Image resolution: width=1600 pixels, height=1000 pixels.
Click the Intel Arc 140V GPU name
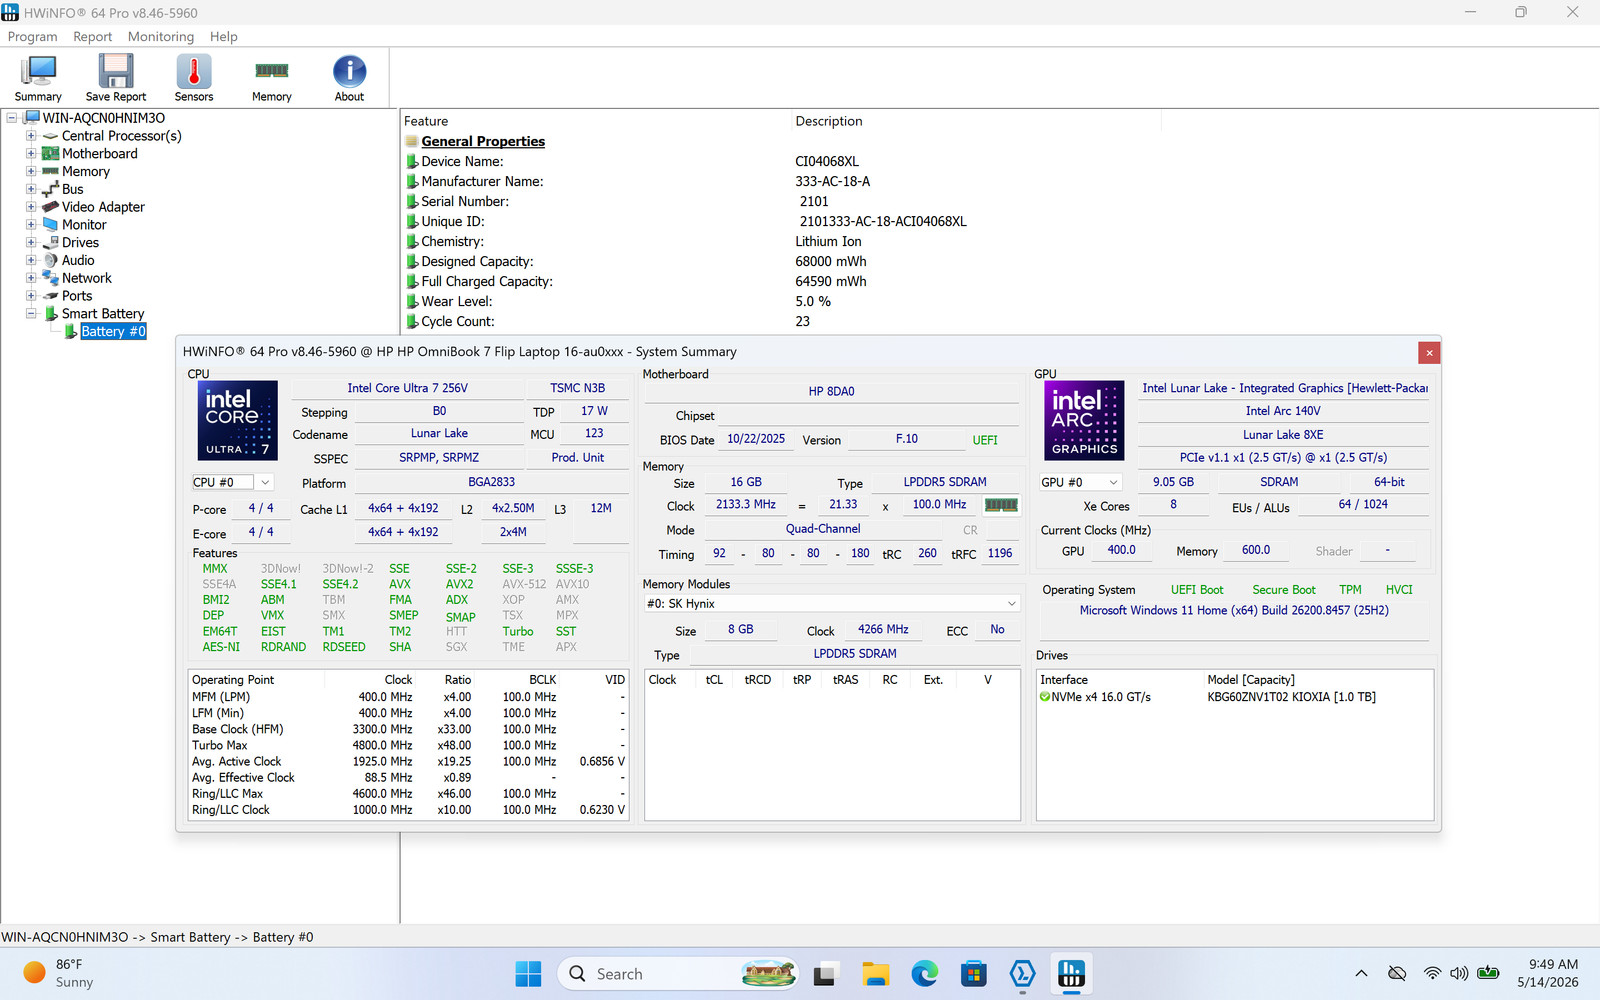pyautogui.click(x=1283, y=411)
